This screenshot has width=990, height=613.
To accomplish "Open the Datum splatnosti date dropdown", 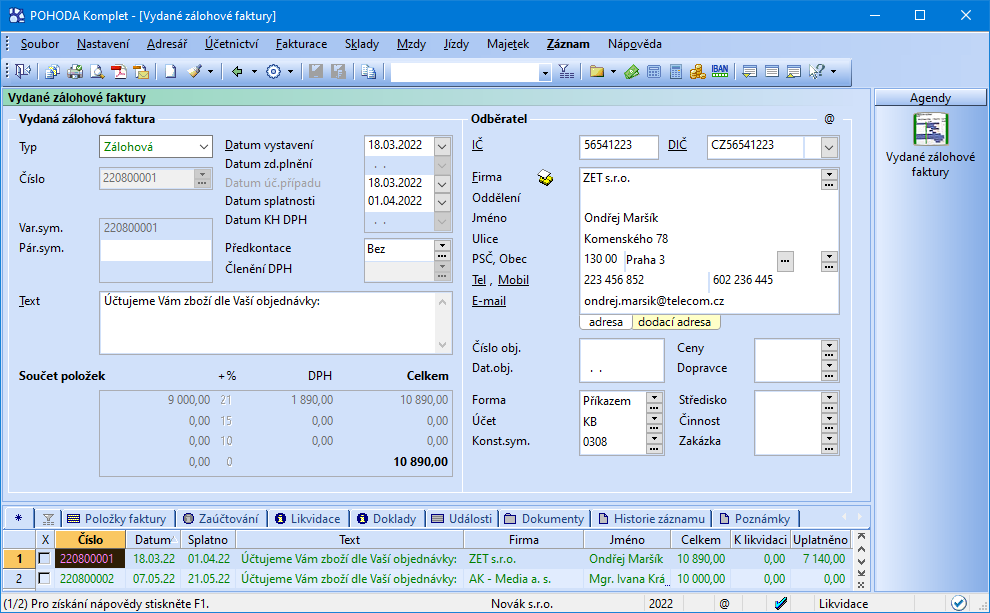I will 442,203.
